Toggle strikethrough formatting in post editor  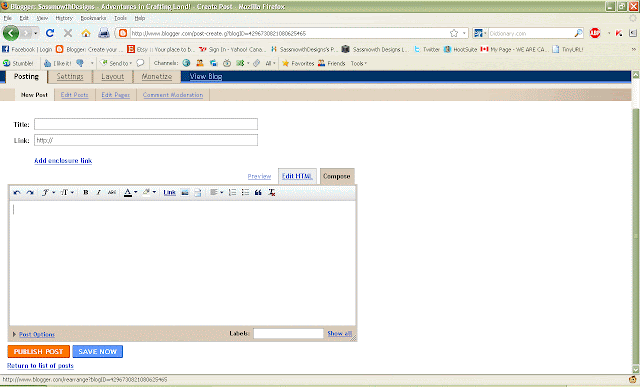[111, 193]
